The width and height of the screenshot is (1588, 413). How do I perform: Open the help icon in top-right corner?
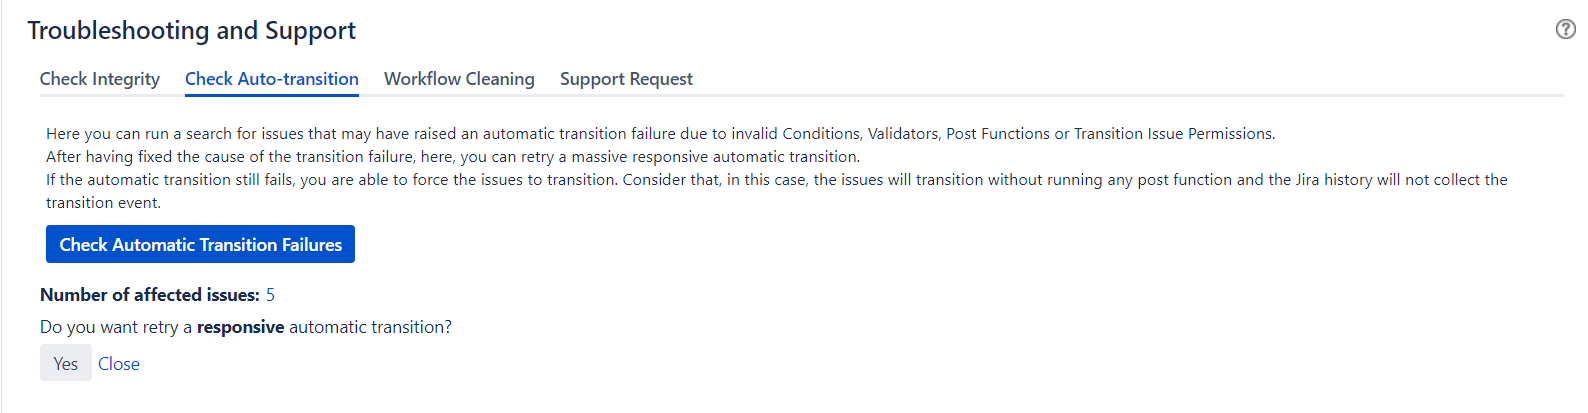[1566, 29]
